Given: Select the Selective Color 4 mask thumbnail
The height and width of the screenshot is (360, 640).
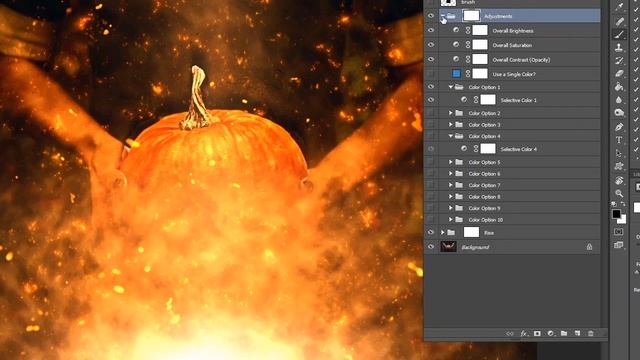Looking at the screenshot, I should [488, 149].
